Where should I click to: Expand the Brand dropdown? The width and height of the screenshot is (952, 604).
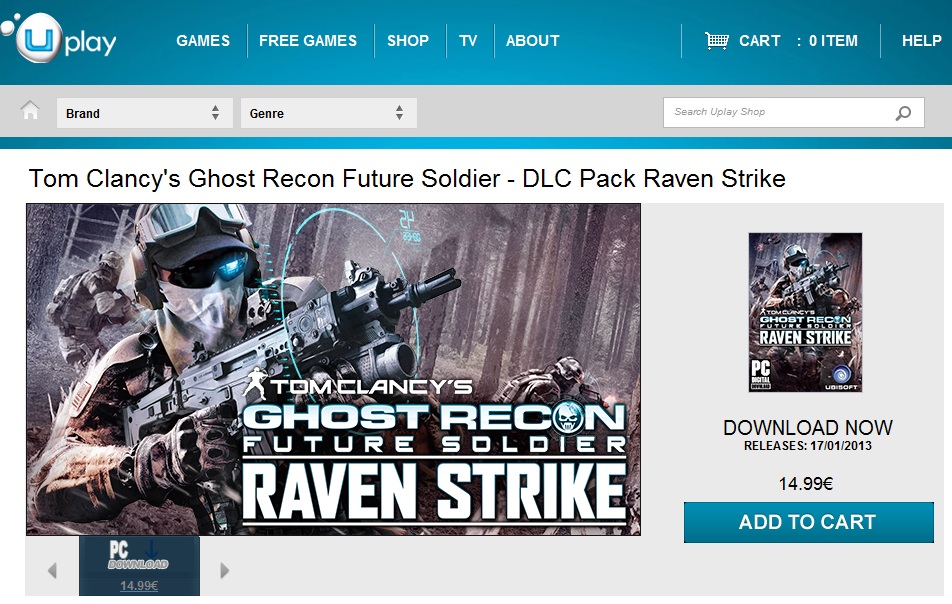pos(144,113)
